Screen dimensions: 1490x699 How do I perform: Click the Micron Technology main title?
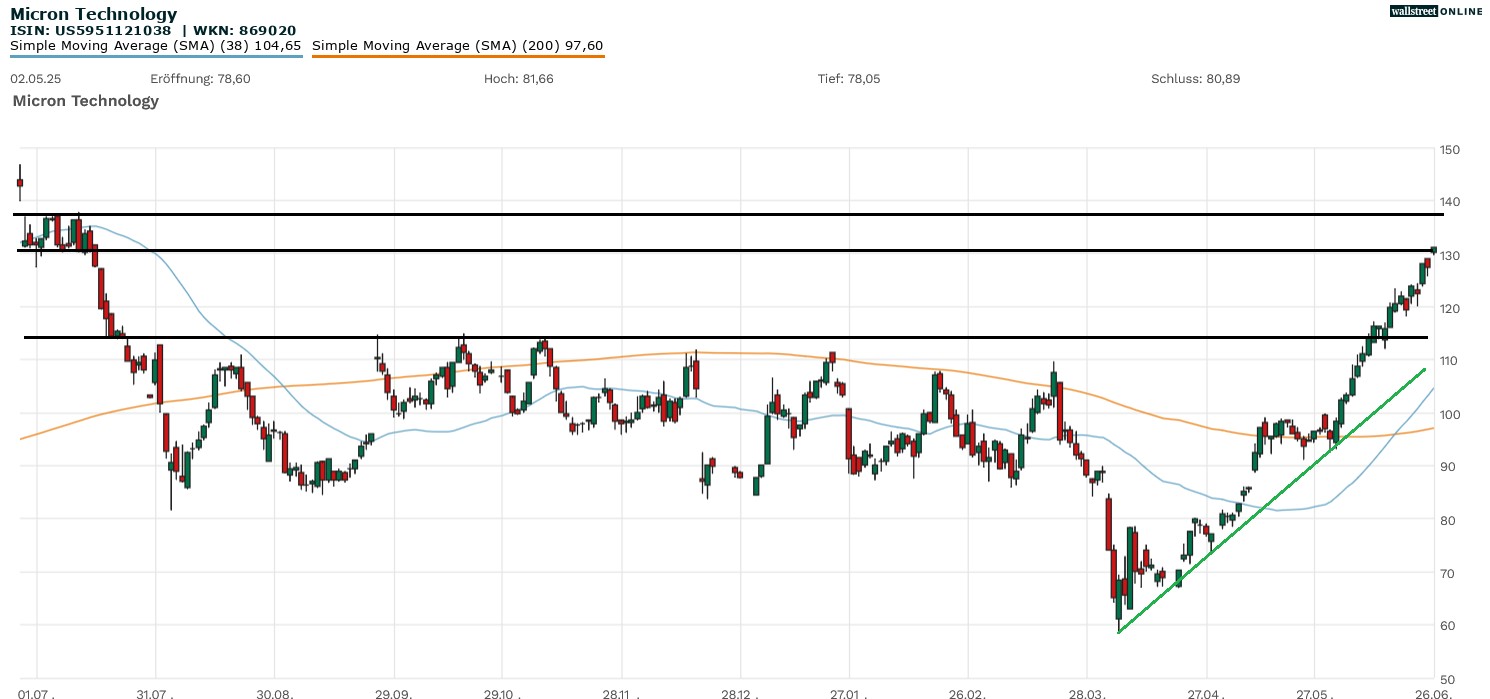93,14
